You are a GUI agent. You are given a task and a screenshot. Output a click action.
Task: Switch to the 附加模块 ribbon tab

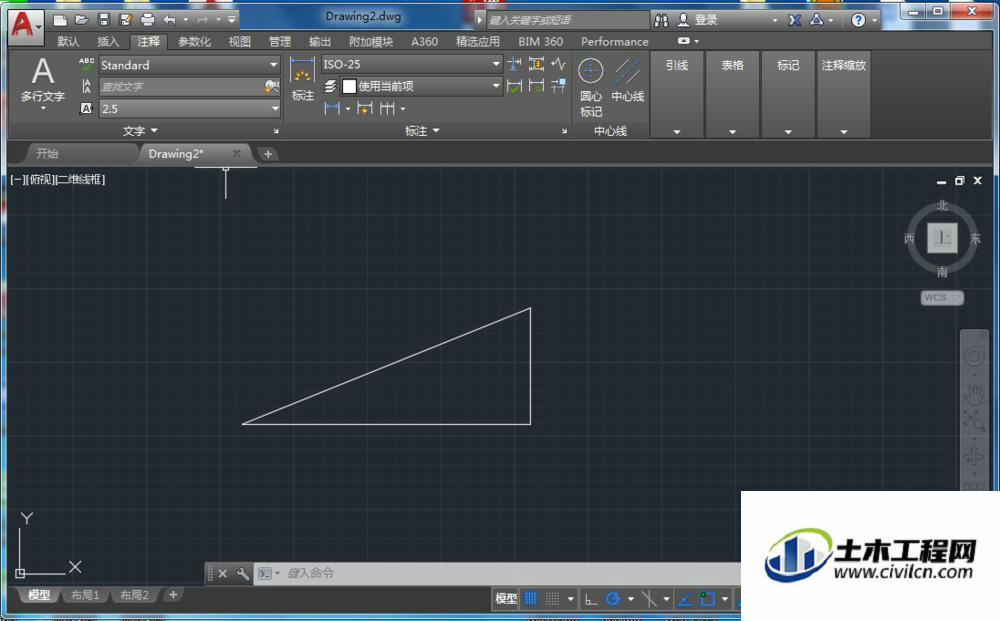371,41
